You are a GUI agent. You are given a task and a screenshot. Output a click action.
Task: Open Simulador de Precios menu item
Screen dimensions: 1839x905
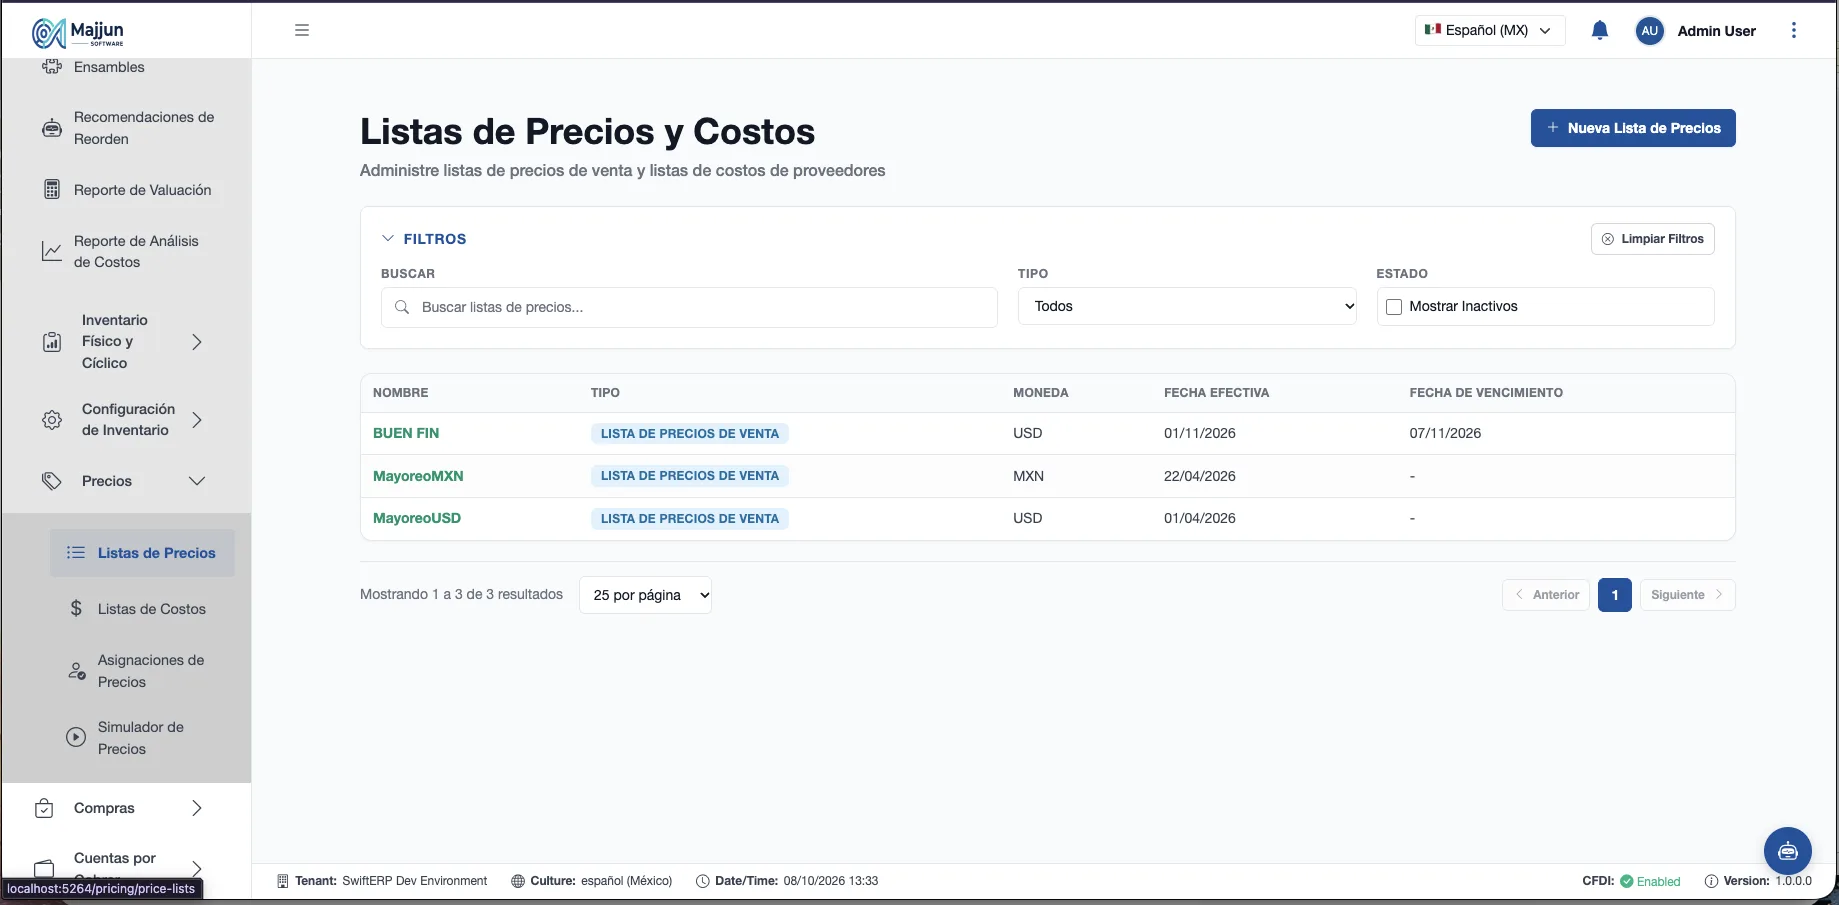click(x=142, y=738)
